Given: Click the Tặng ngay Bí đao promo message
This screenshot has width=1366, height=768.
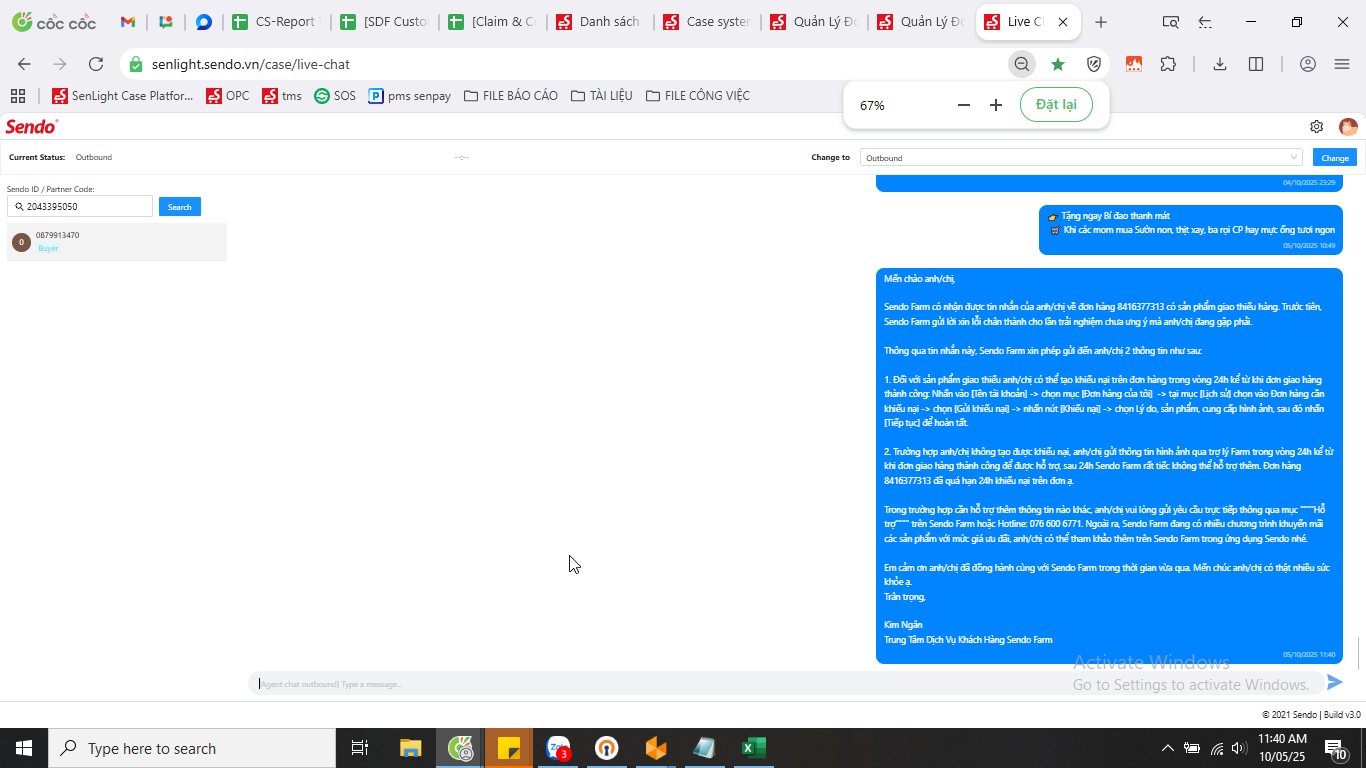Looking at the screenshot, I should tap(1191, 230).
